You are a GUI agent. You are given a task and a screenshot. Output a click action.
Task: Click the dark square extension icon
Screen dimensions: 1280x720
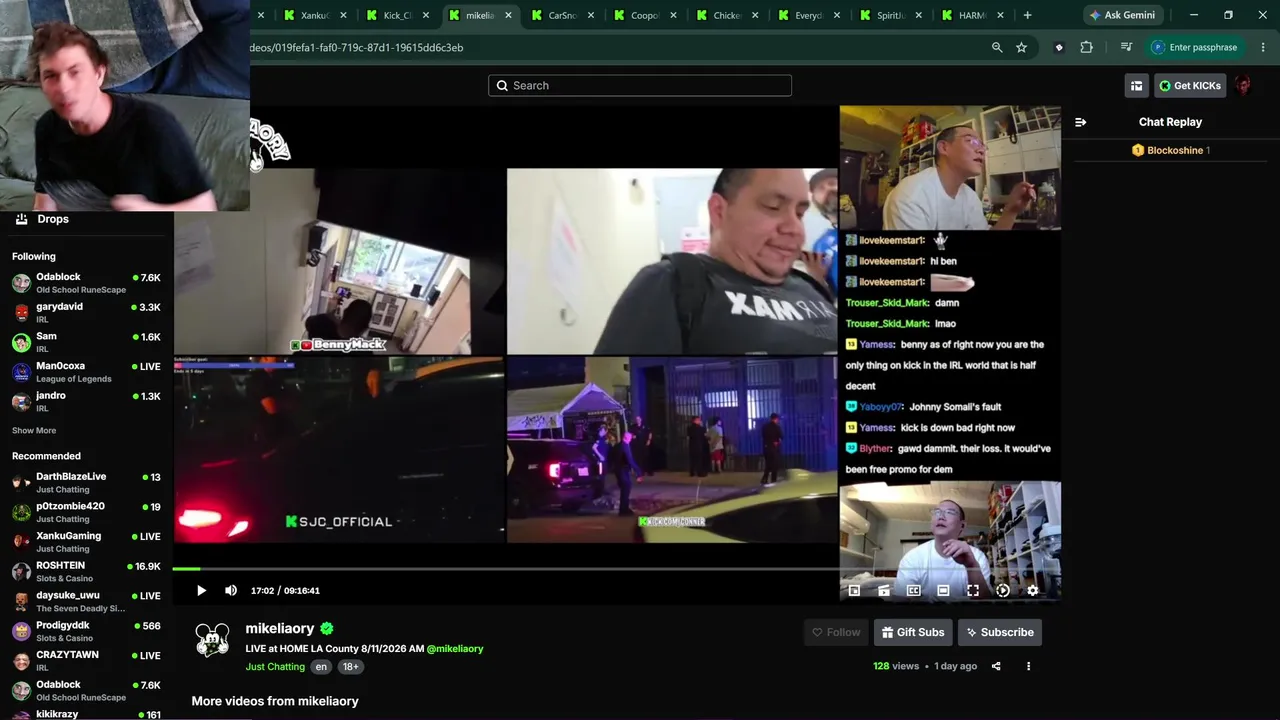pyautogui.click(x=1059, y=47)
